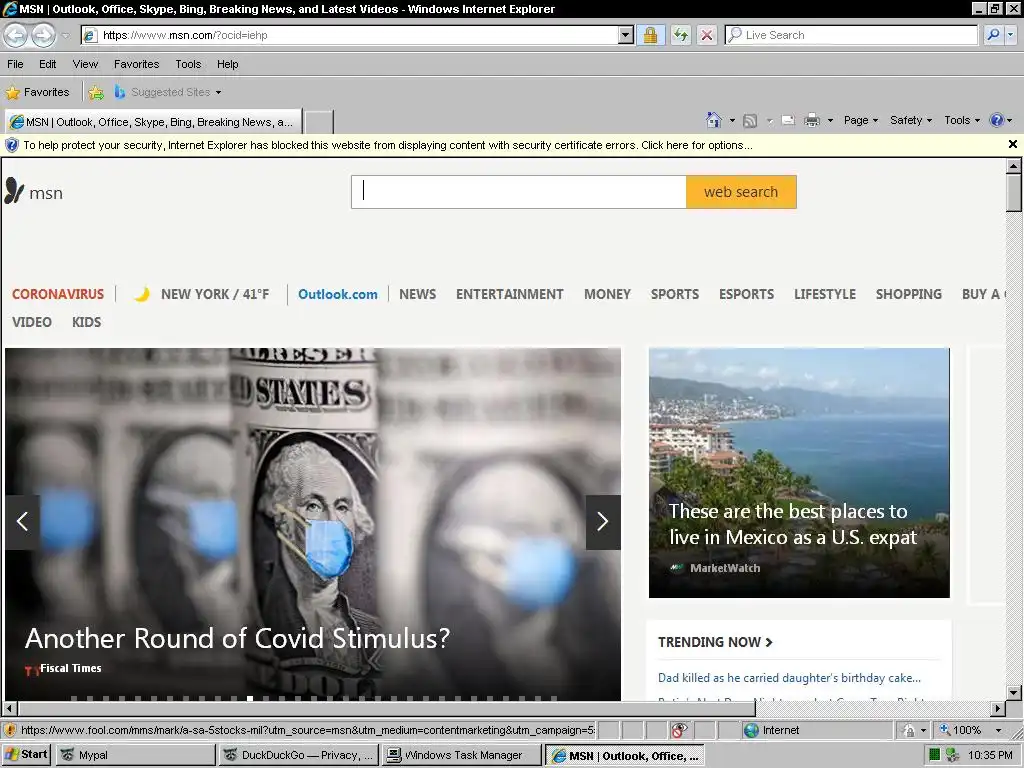Click the vertical scrollbar down arrow
The width and height of the screenshot is (1024, 768).
[1013, 692]
